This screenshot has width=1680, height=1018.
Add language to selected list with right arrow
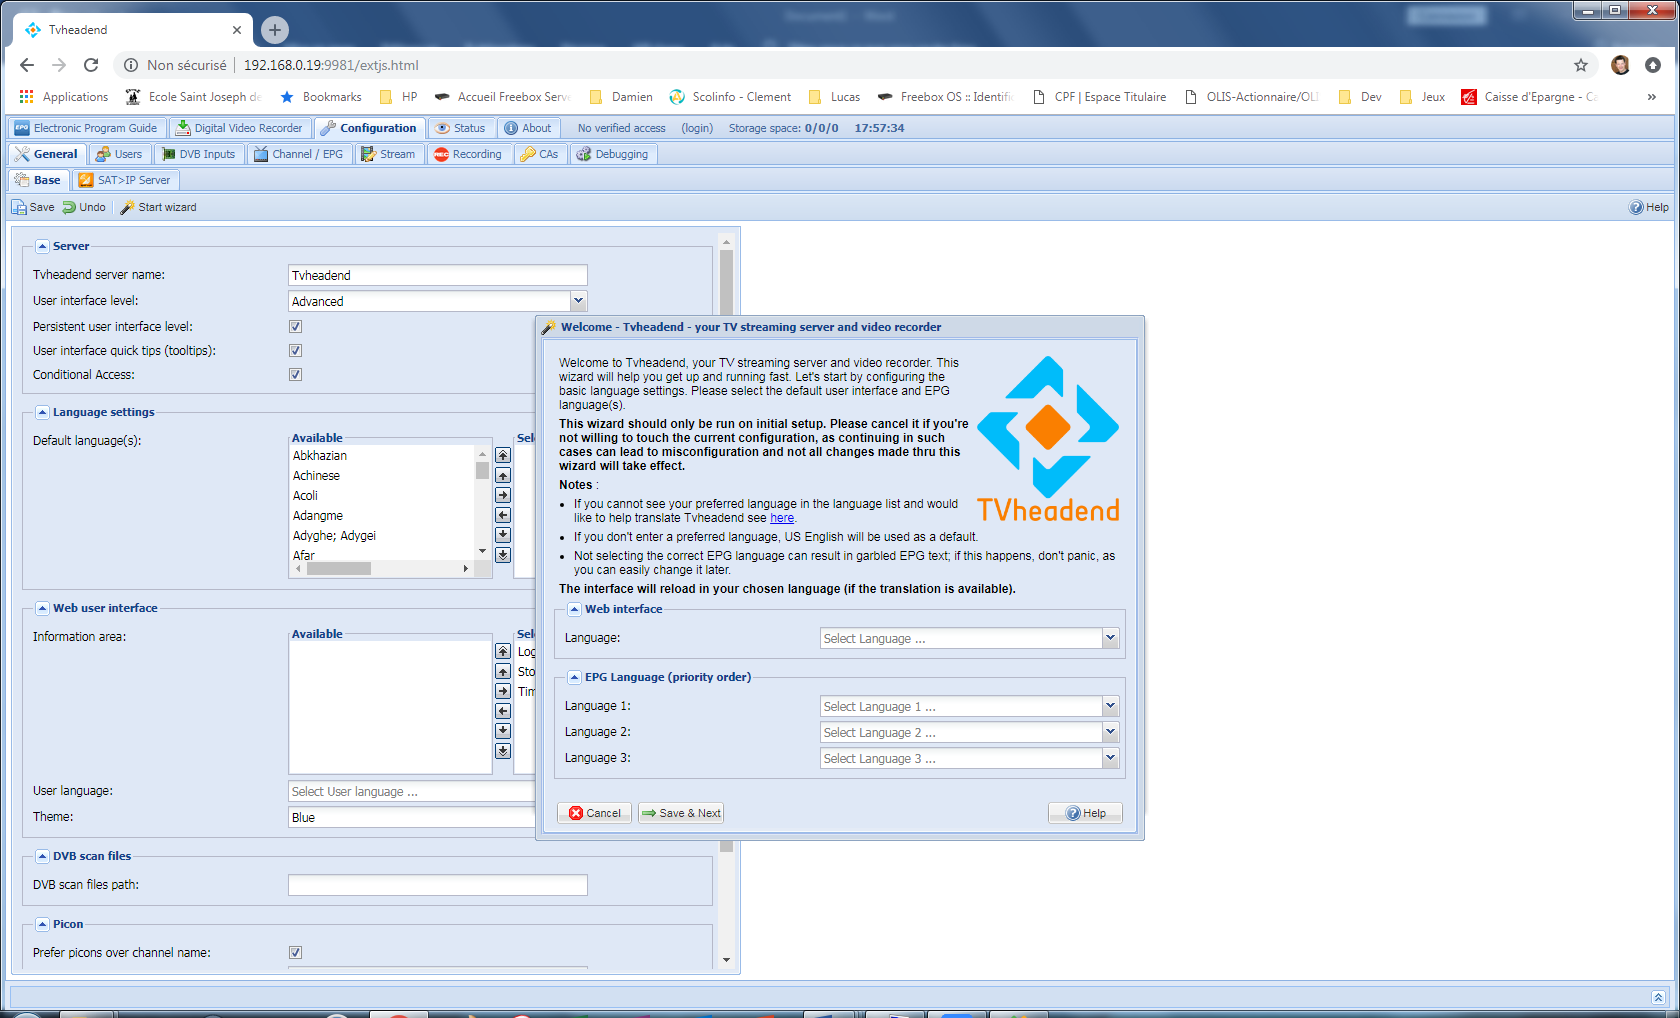click(x=503, y=495)
